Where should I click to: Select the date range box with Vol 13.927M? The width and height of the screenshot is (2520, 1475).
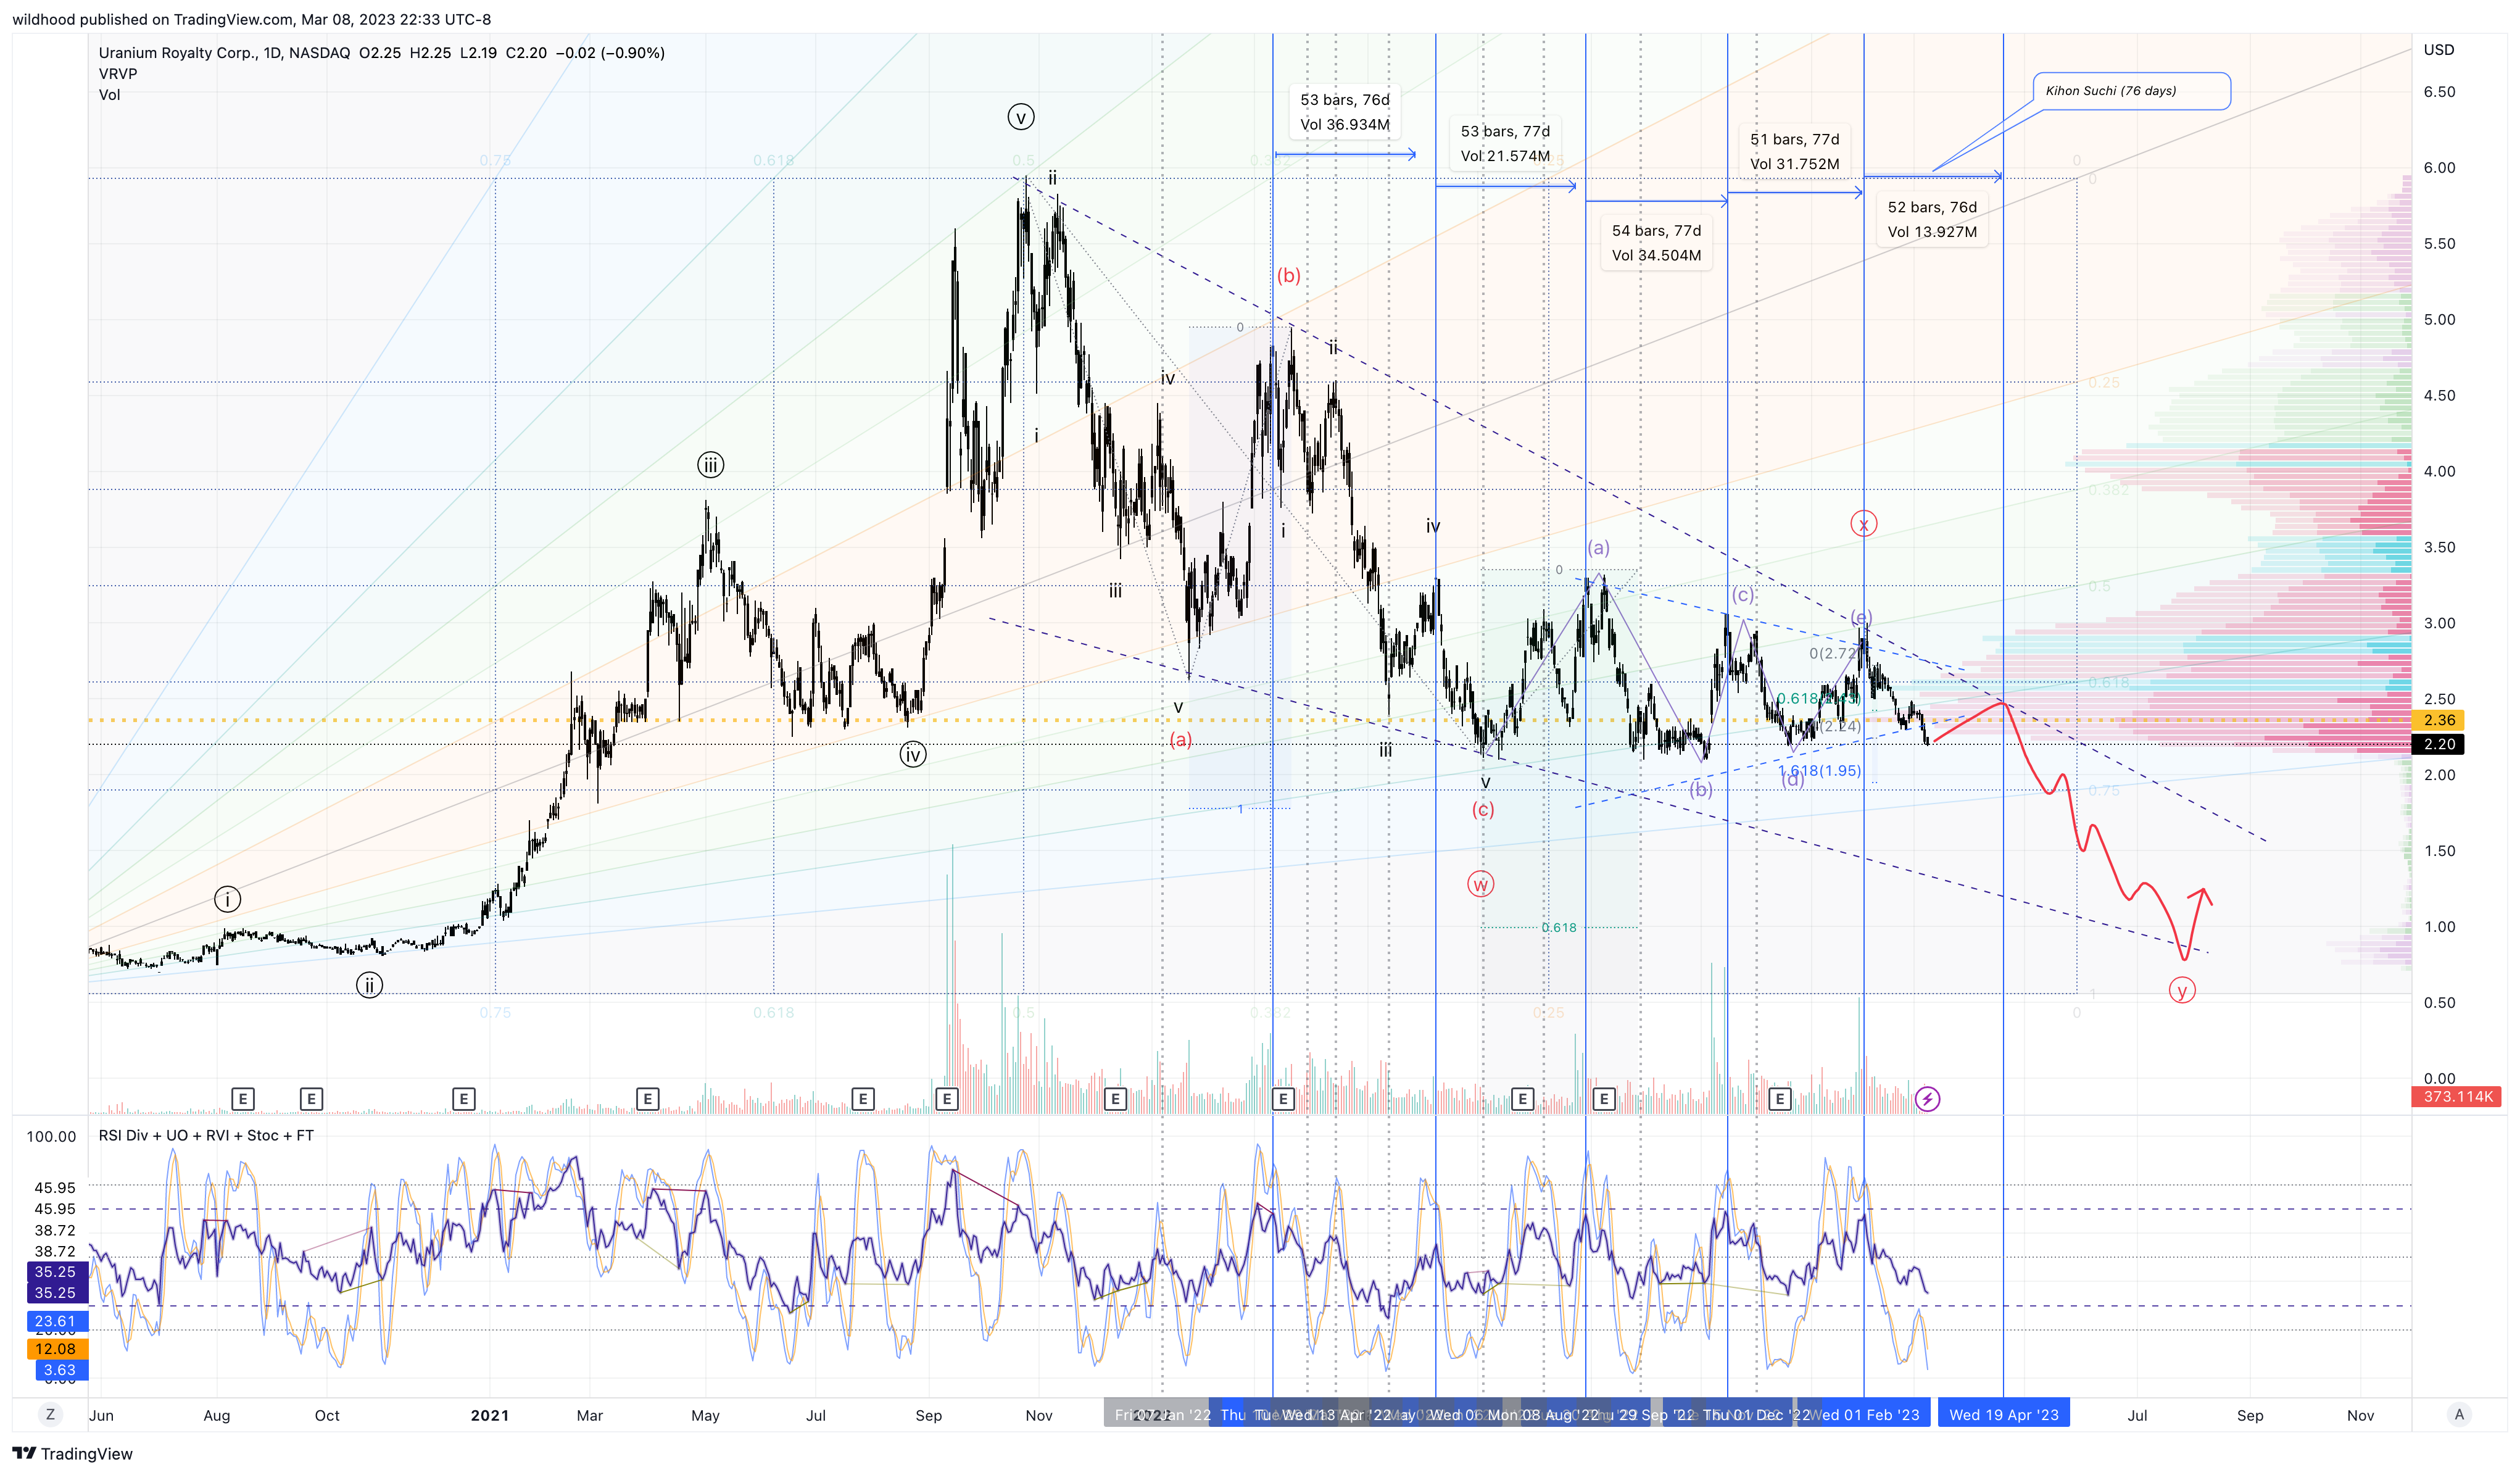[x=1932, y=219]
